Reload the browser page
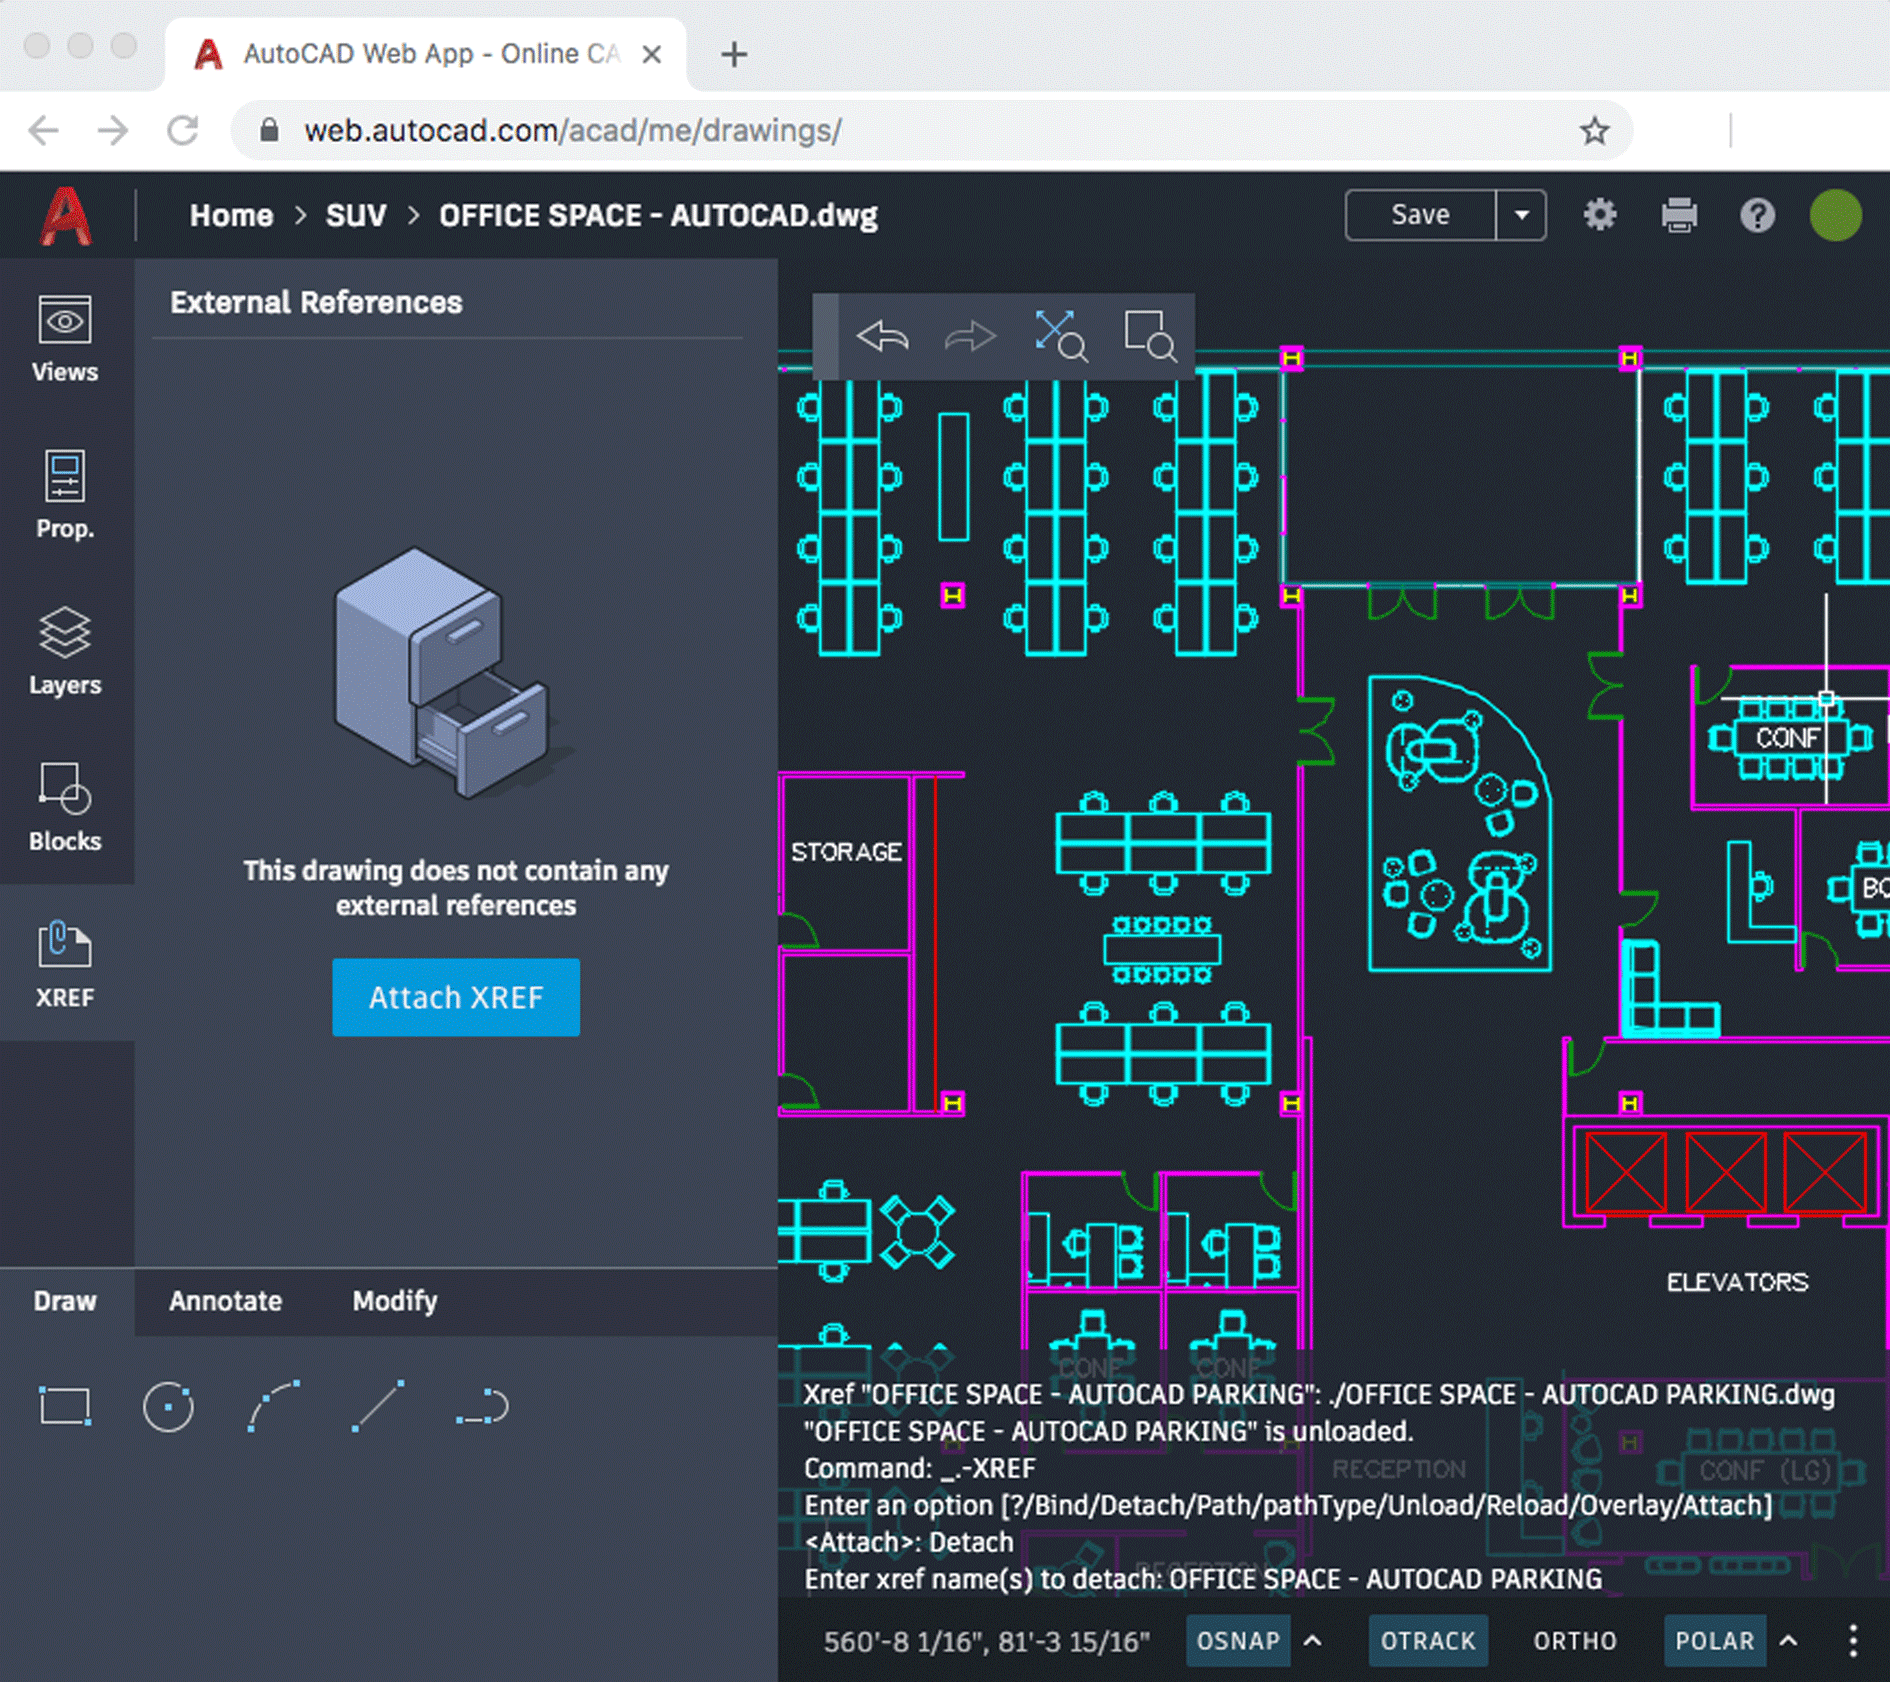This screenshot has width=1890, height=1682. point(182,130)
